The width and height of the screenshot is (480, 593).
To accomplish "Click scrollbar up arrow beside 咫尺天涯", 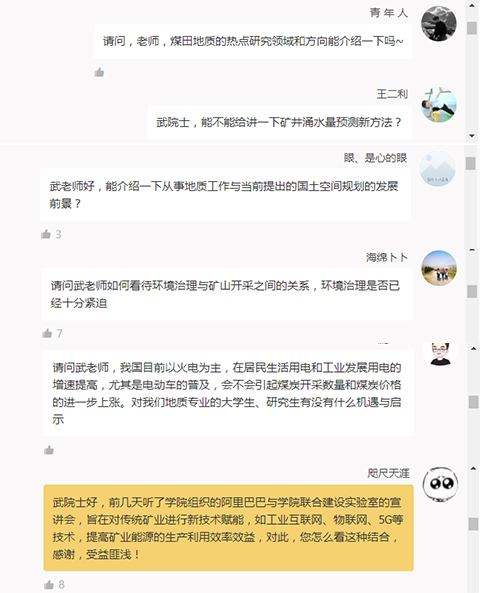I will [x=473, y=468].
